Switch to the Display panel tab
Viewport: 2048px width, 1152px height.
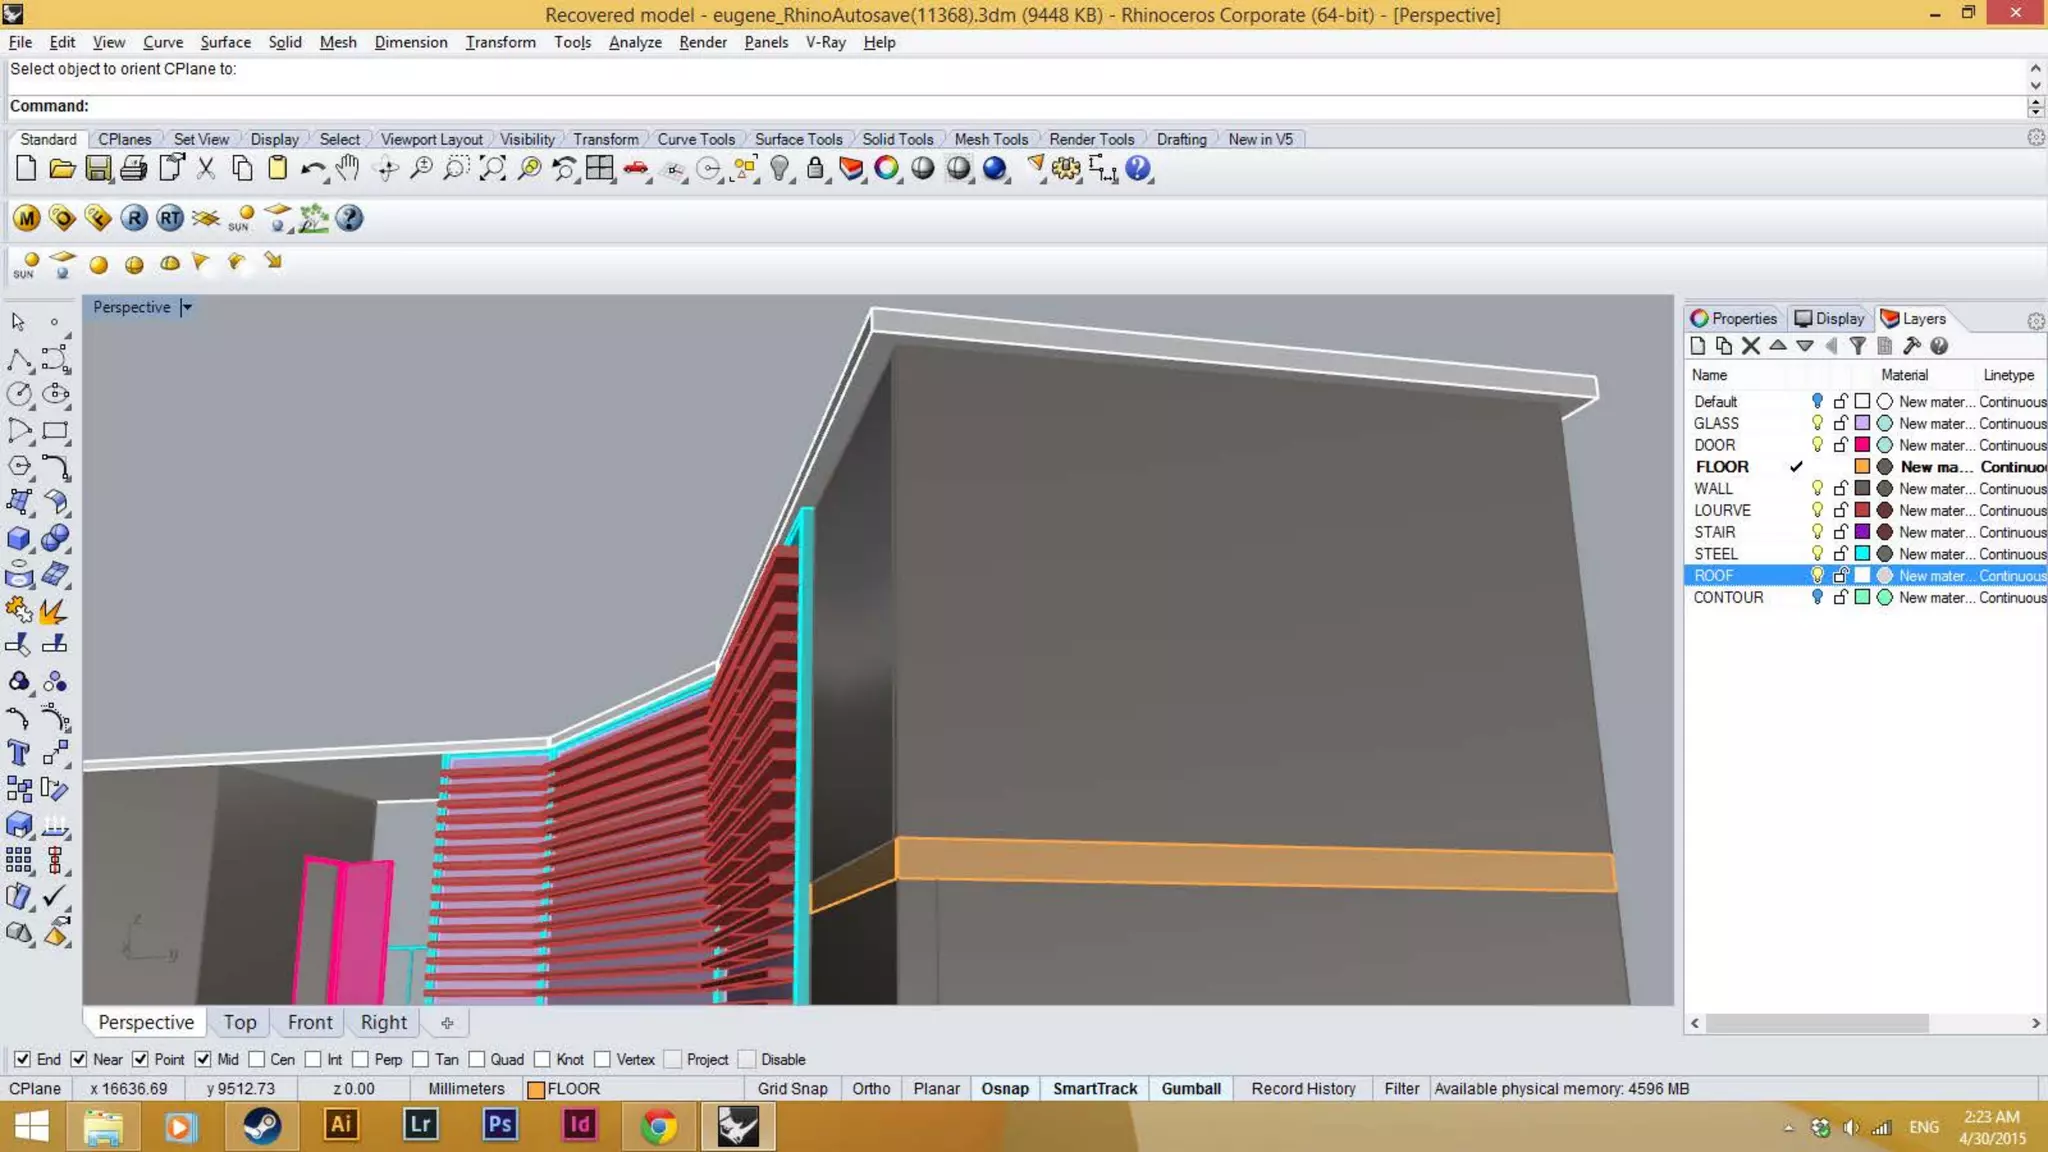click(x=1829, y=318)
